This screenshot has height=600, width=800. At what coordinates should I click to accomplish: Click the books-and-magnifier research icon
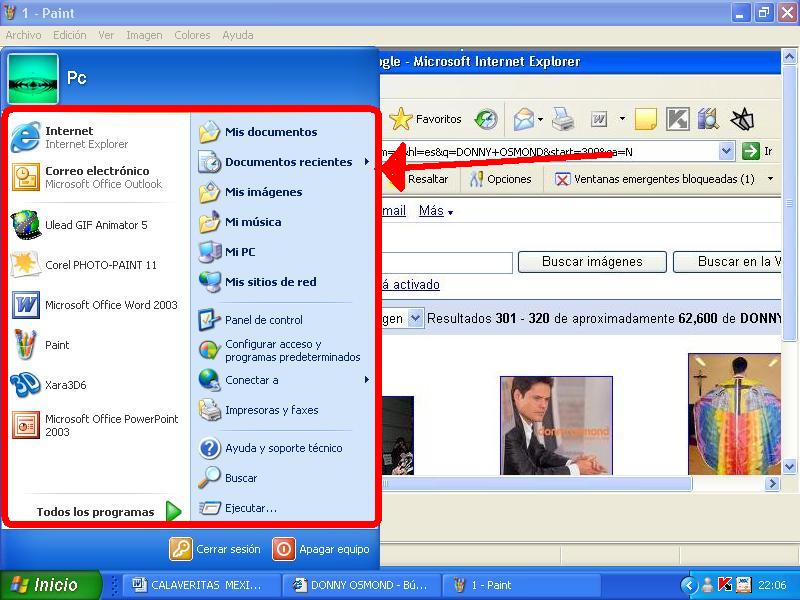(708, 119)
